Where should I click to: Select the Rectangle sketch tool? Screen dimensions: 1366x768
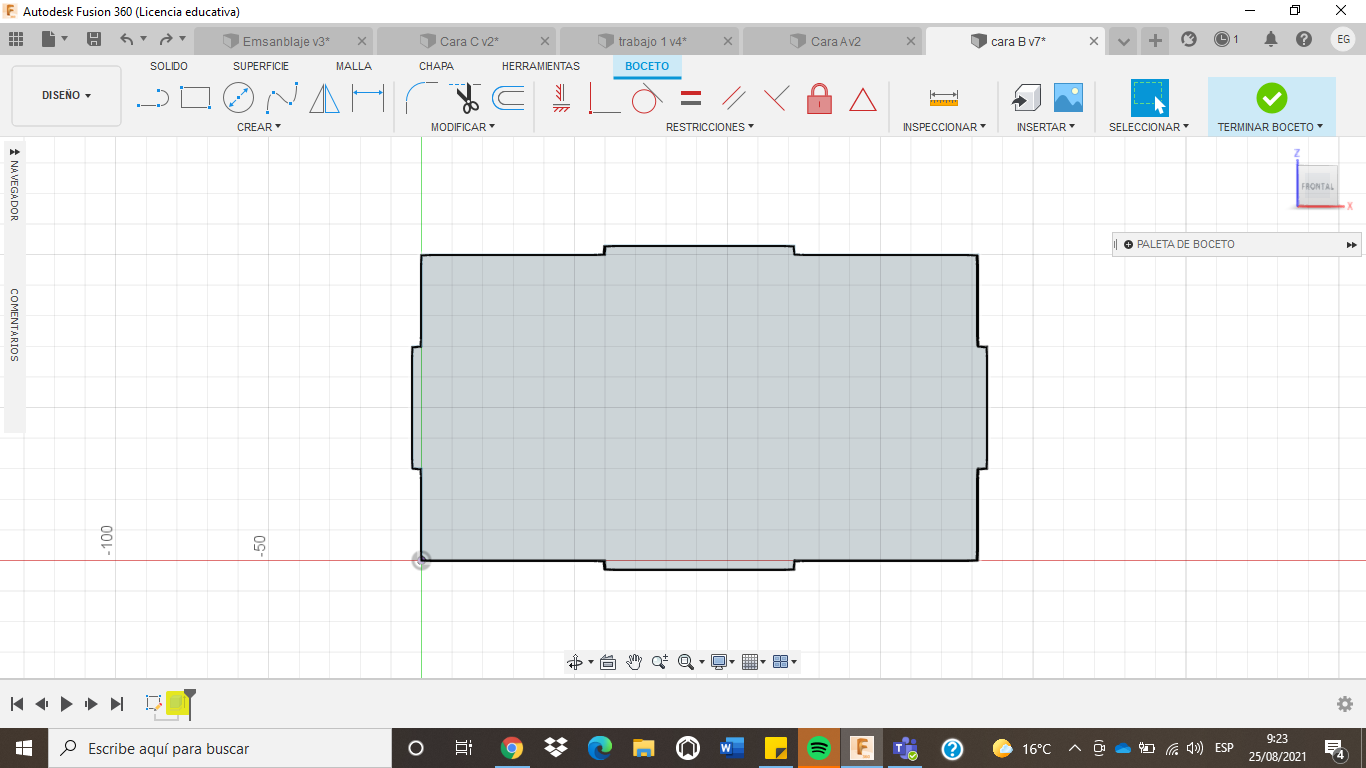click(x=195, y=99)
